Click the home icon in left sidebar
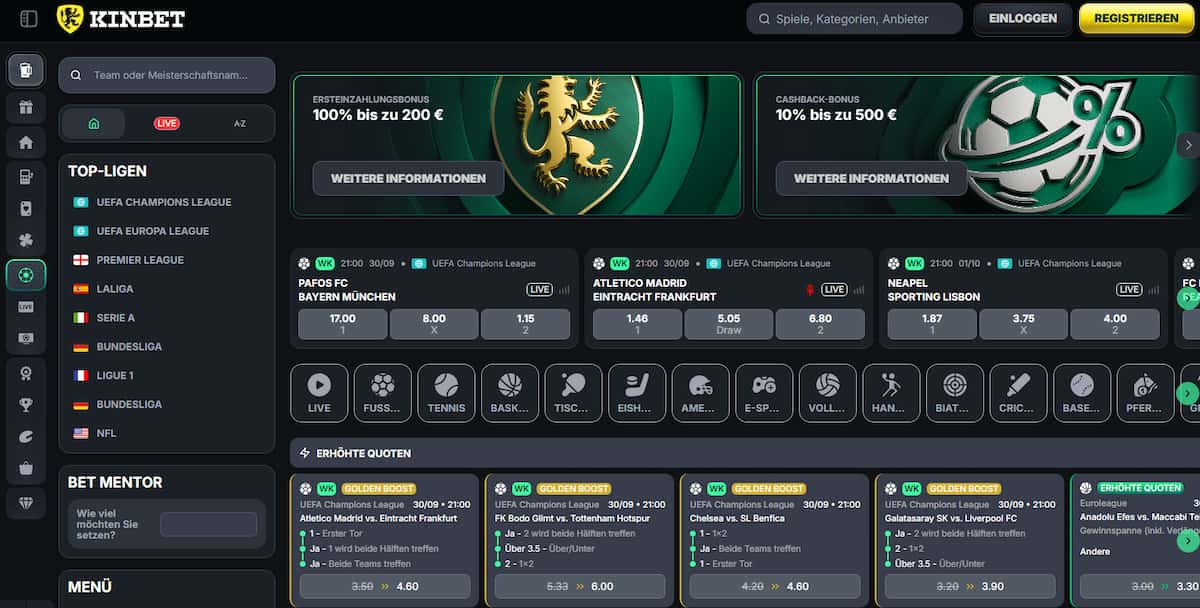This screenshot has height=608, width=1200. tap(26, 142)
